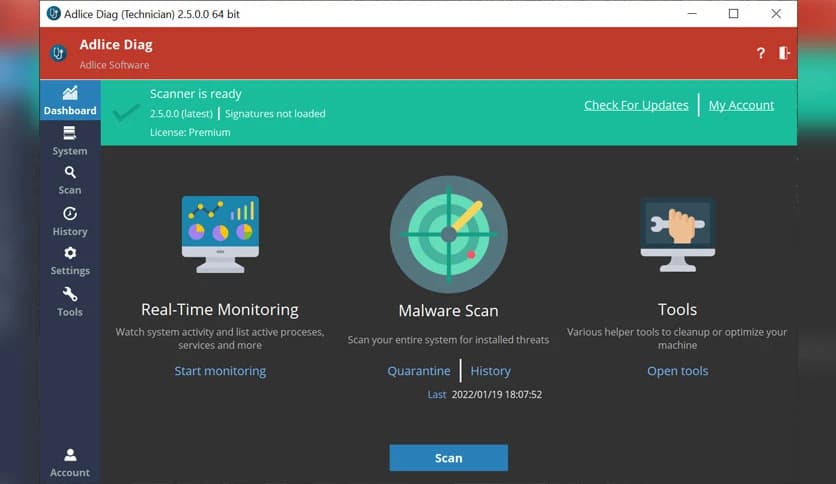Image resolution: width=836 pixels, height=484 pixels.
Task: Click Check For Updates link
Action: click(x=636, y=105)
